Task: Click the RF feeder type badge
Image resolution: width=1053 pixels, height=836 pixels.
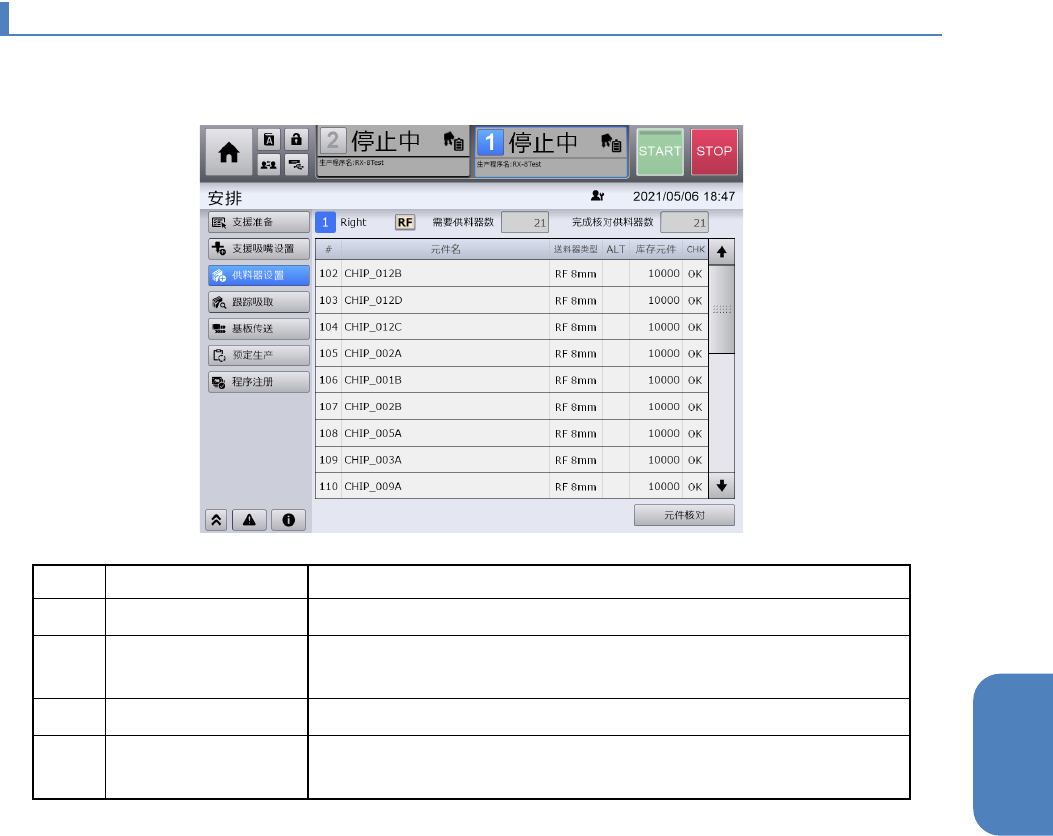Action: pos(405,222)
